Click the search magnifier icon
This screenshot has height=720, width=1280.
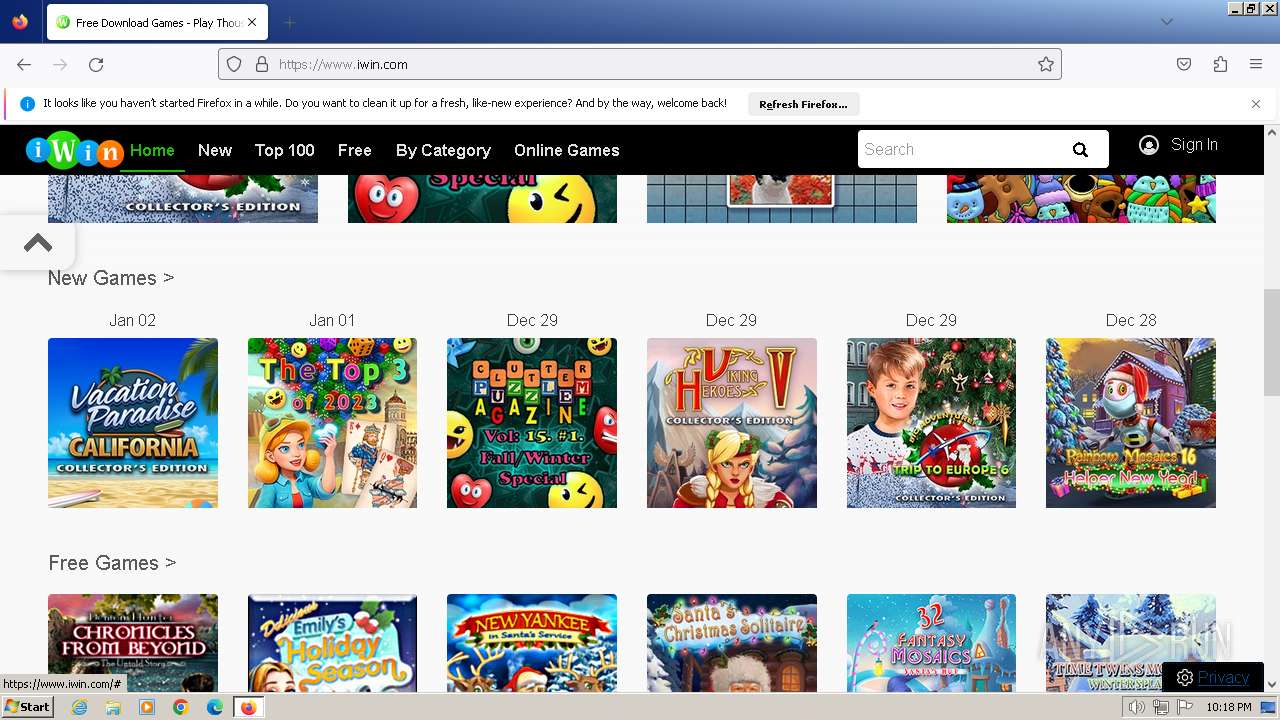(x=1080, y=150)
